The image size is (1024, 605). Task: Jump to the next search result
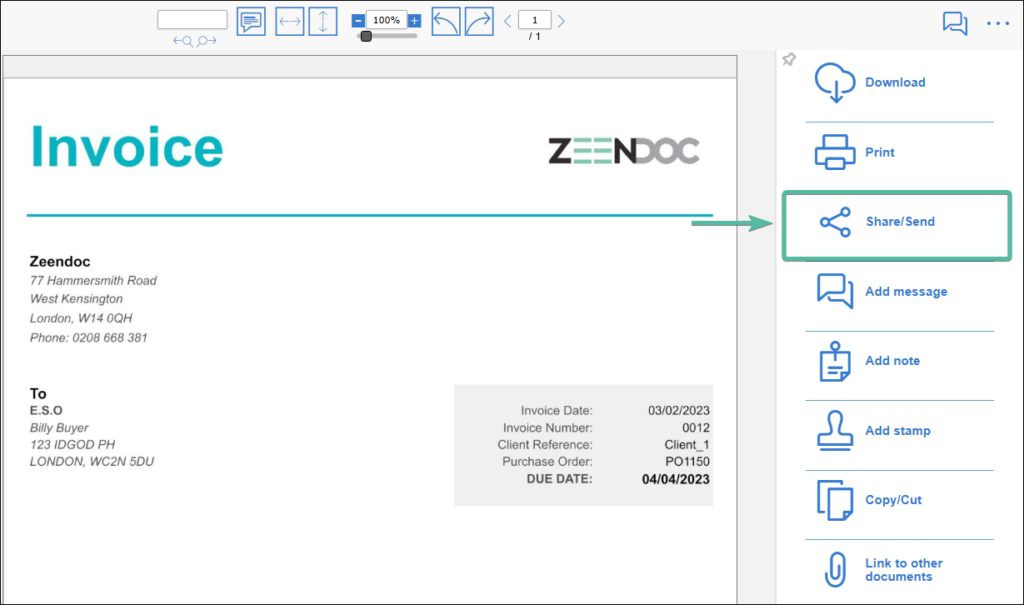pyautogui.click(x=206, y=41)
